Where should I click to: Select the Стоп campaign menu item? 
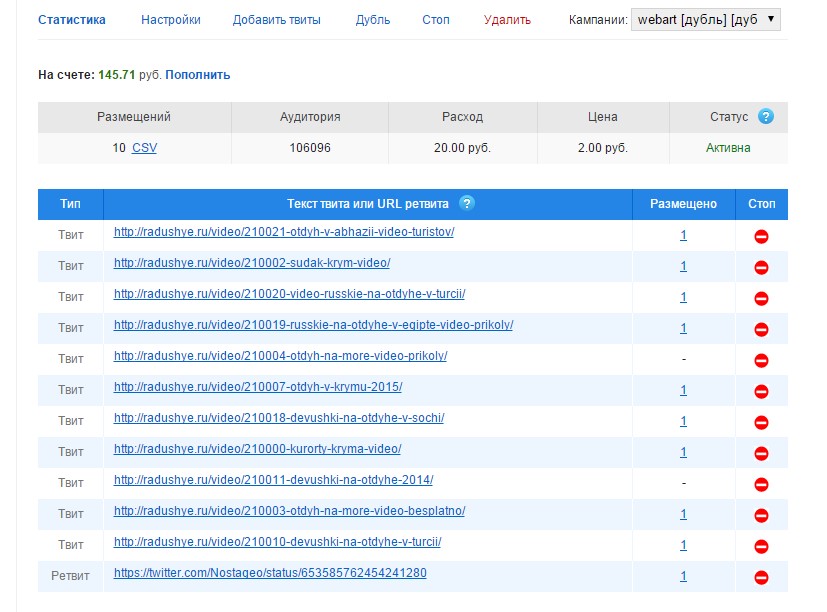pos(436,20)
